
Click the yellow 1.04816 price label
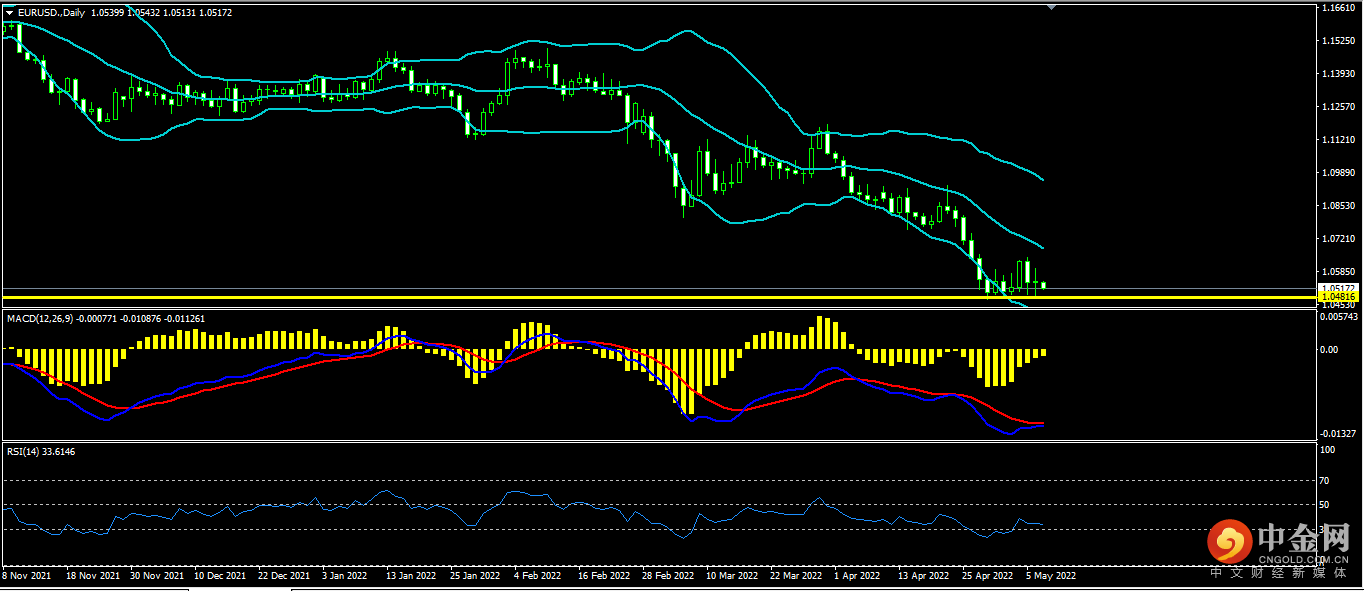click(1337, 297)
